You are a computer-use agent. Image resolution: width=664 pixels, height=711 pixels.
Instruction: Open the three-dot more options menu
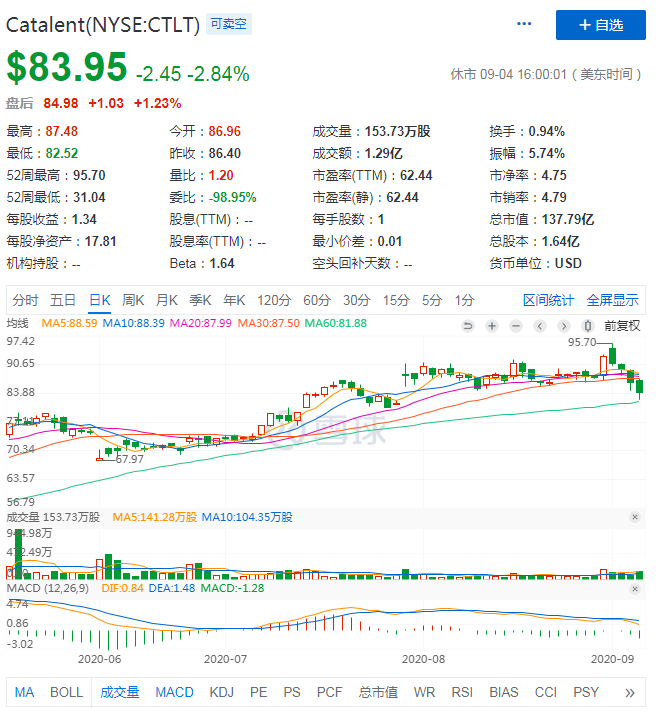tap(524, 24)
